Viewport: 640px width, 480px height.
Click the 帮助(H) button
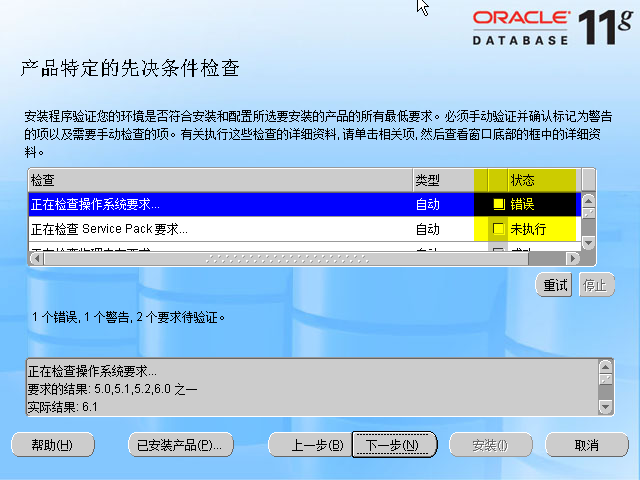(53, 444)
